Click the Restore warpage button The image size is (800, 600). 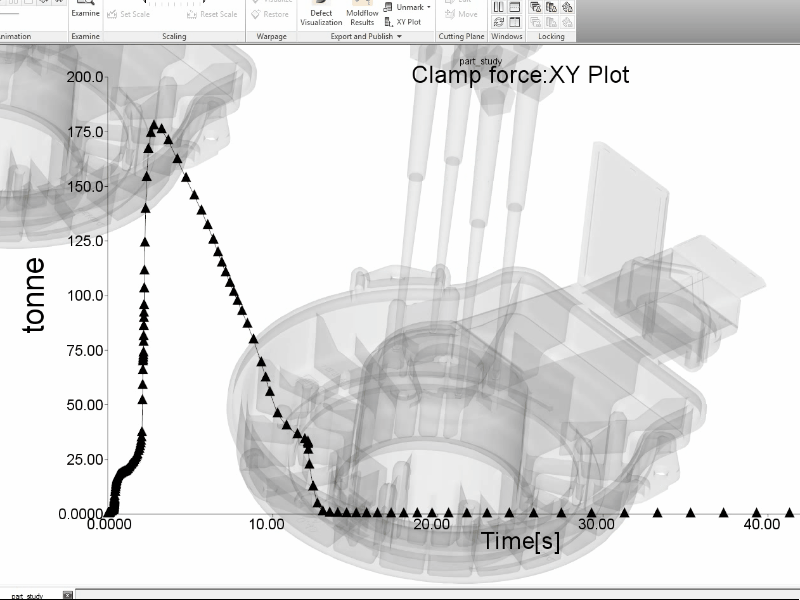tap(270, 14)
